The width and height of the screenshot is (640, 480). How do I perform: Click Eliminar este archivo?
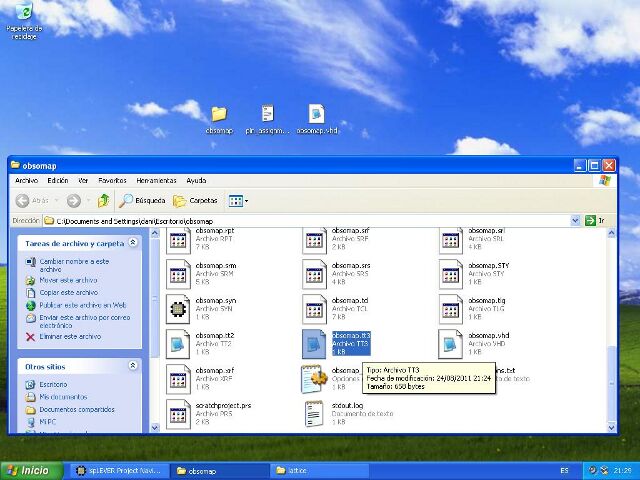63,337
